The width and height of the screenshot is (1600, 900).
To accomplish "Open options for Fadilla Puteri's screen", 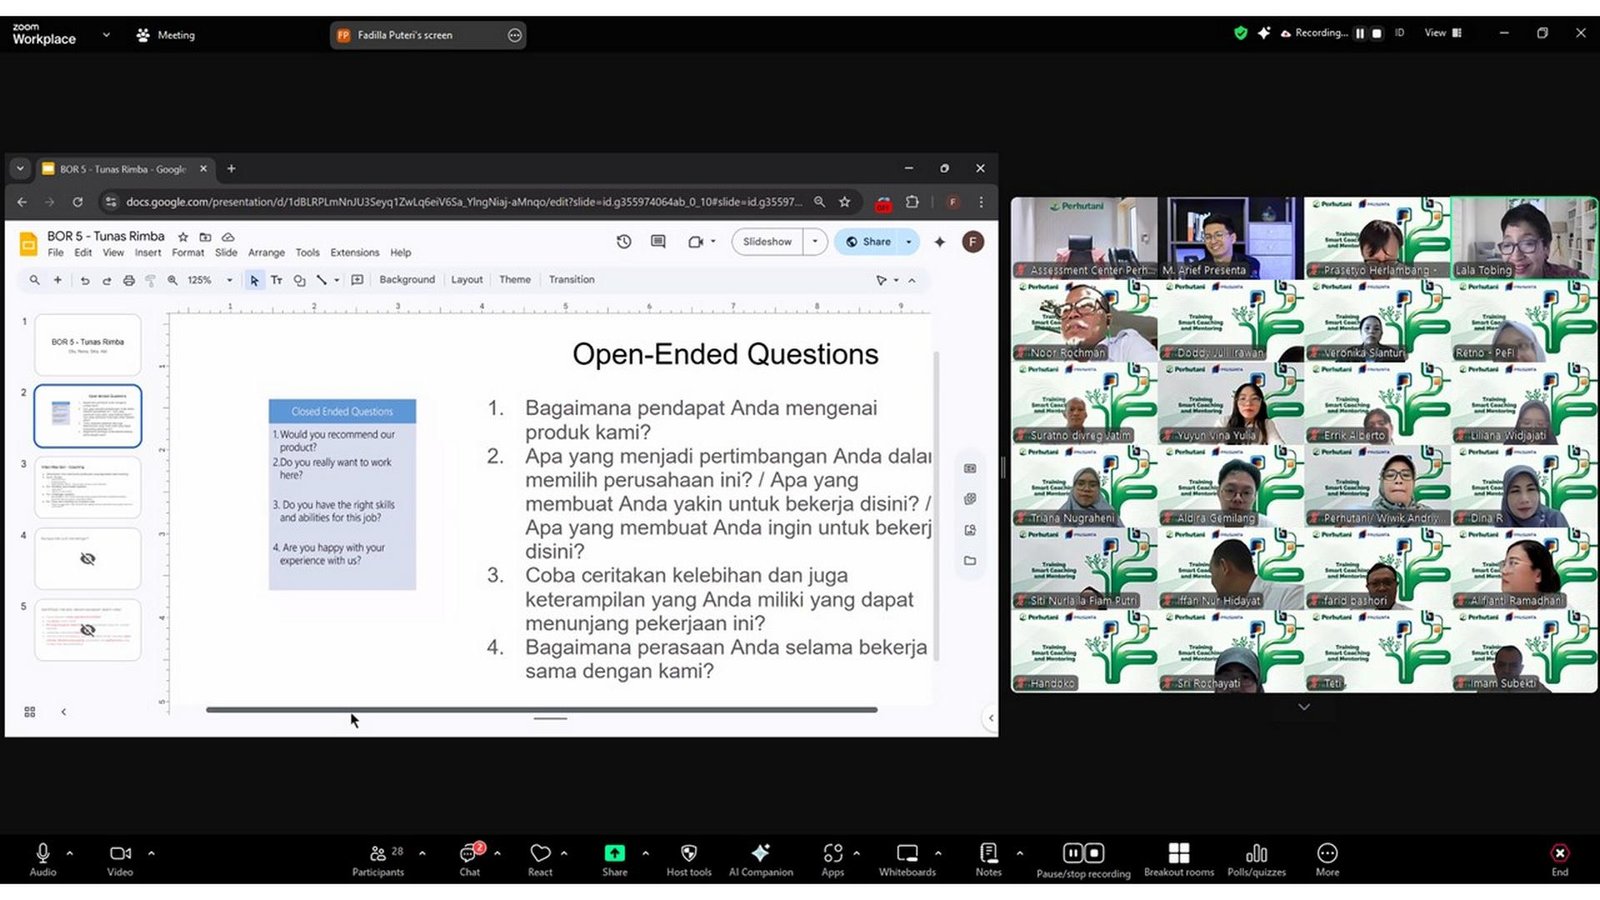I will [515, 35].
